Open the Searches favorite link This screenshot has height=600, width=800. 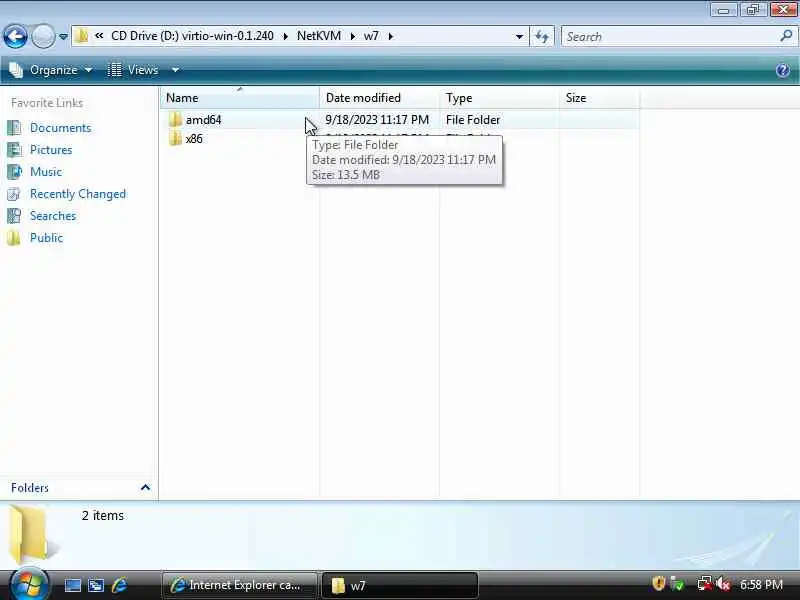[53, 216]
